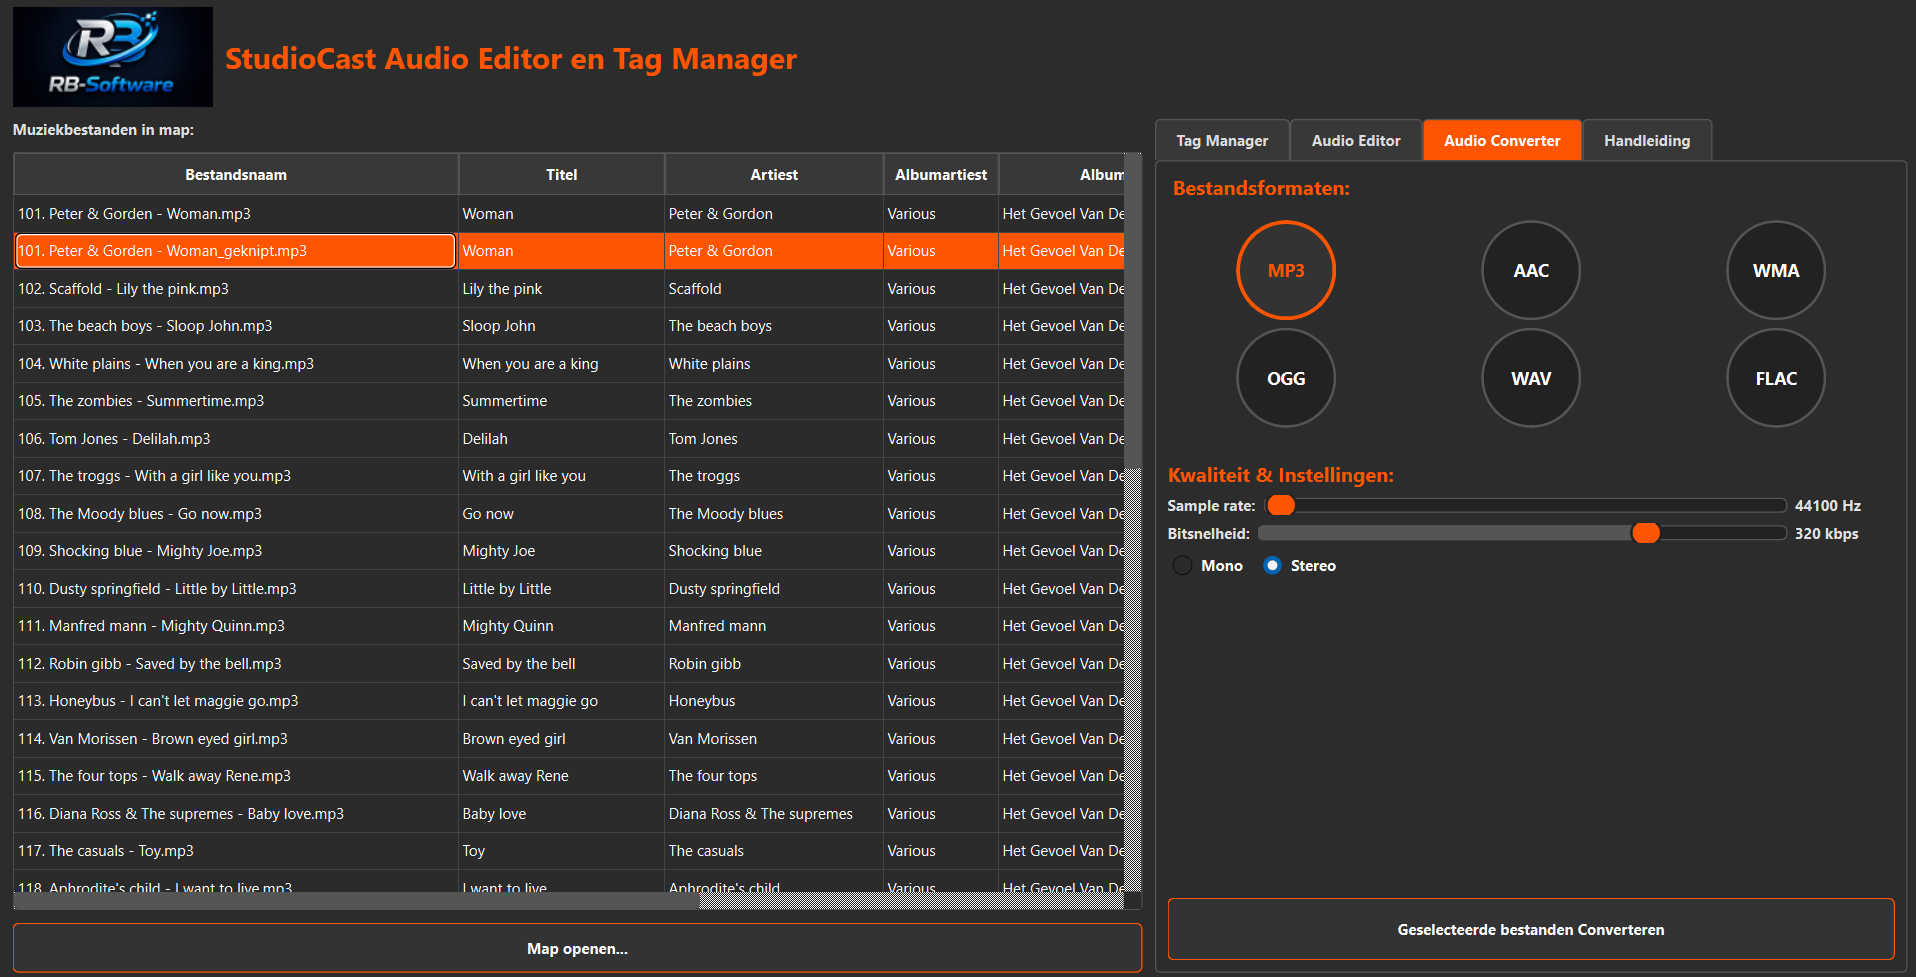The image size is (1916, 977).
Task: Open the Handleiding tab
Action: tap(1647, 140)
